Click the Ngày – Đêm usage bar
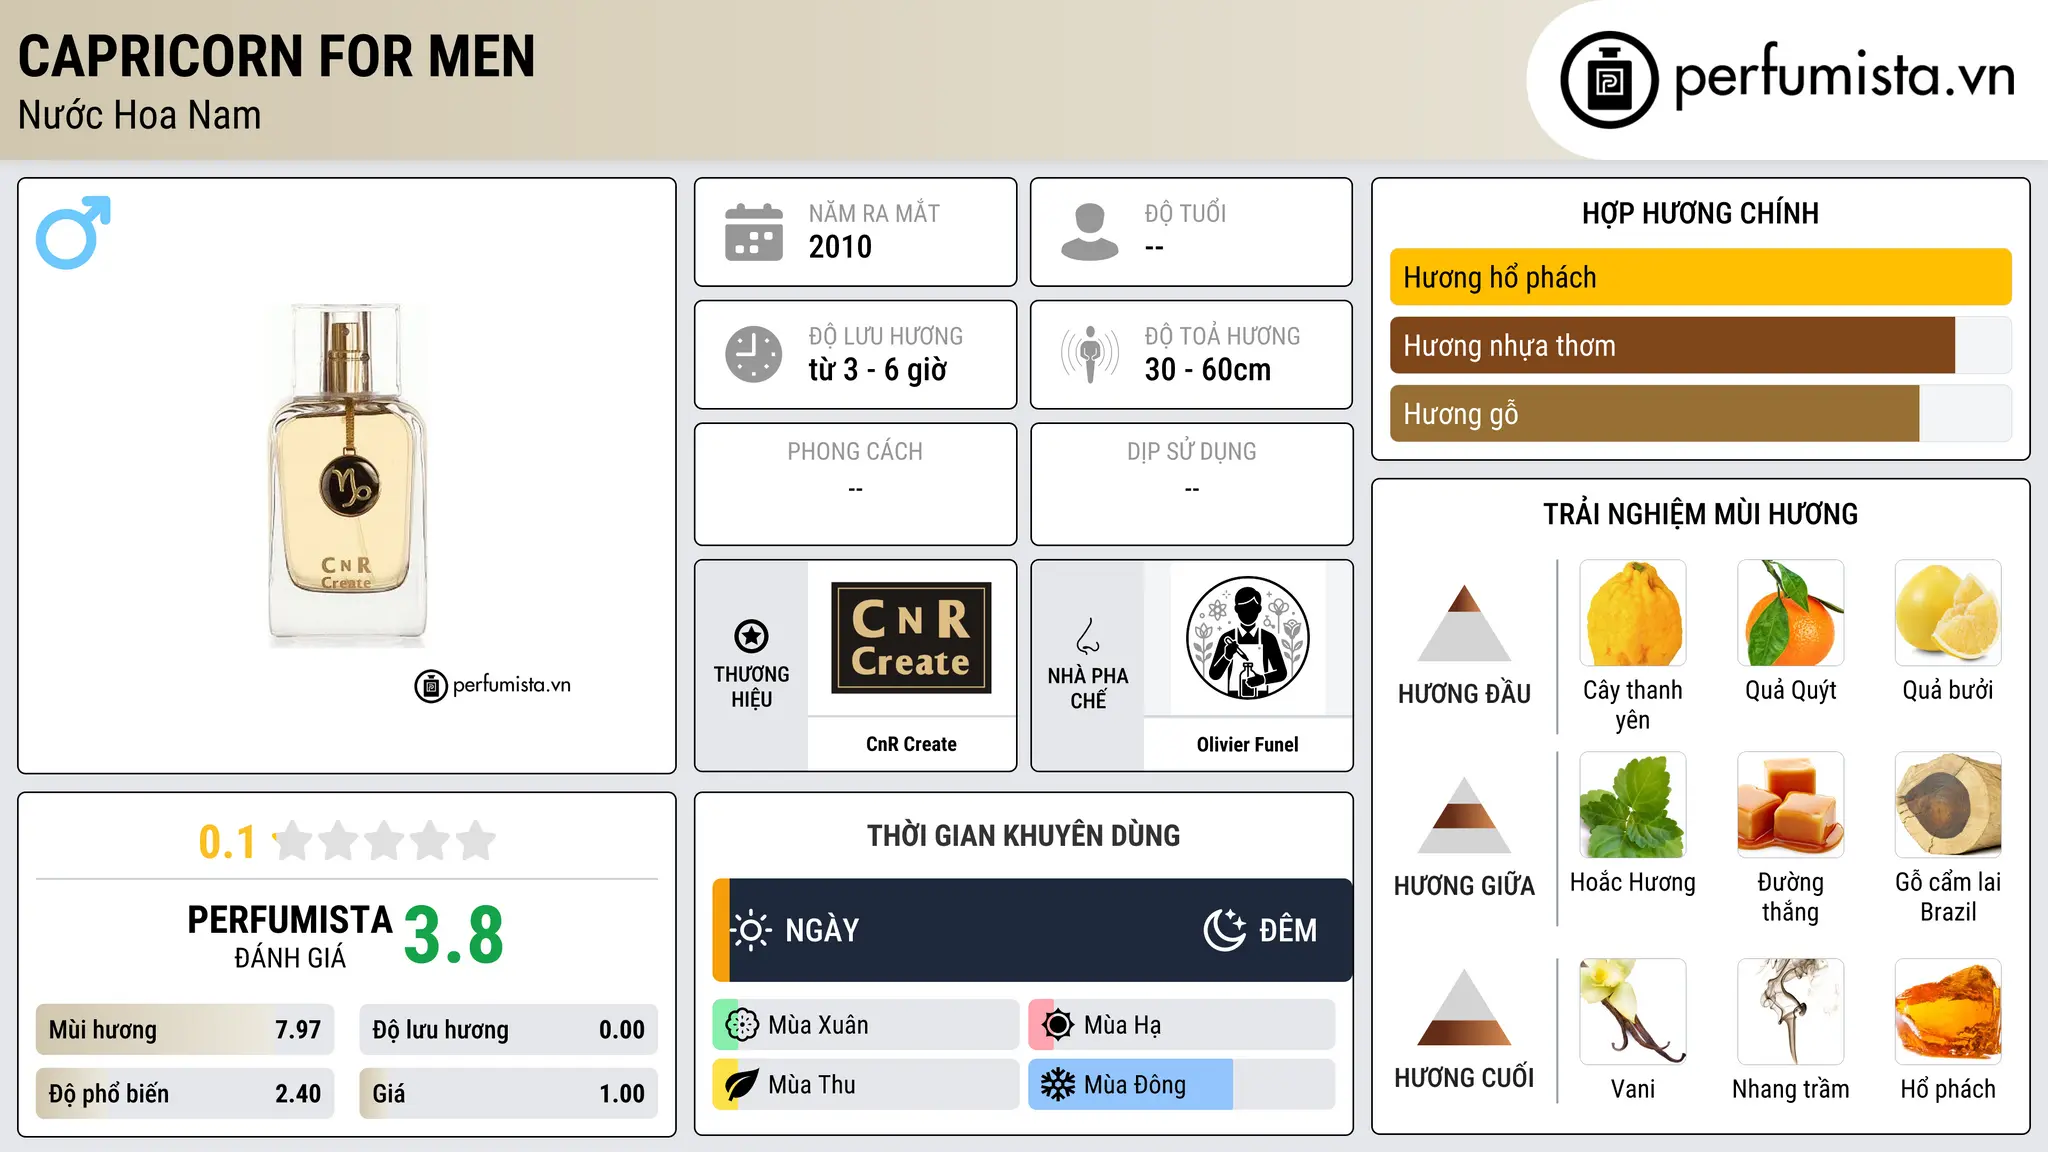Viewport: 2048px width, 1152px height. coord(1032,930)
